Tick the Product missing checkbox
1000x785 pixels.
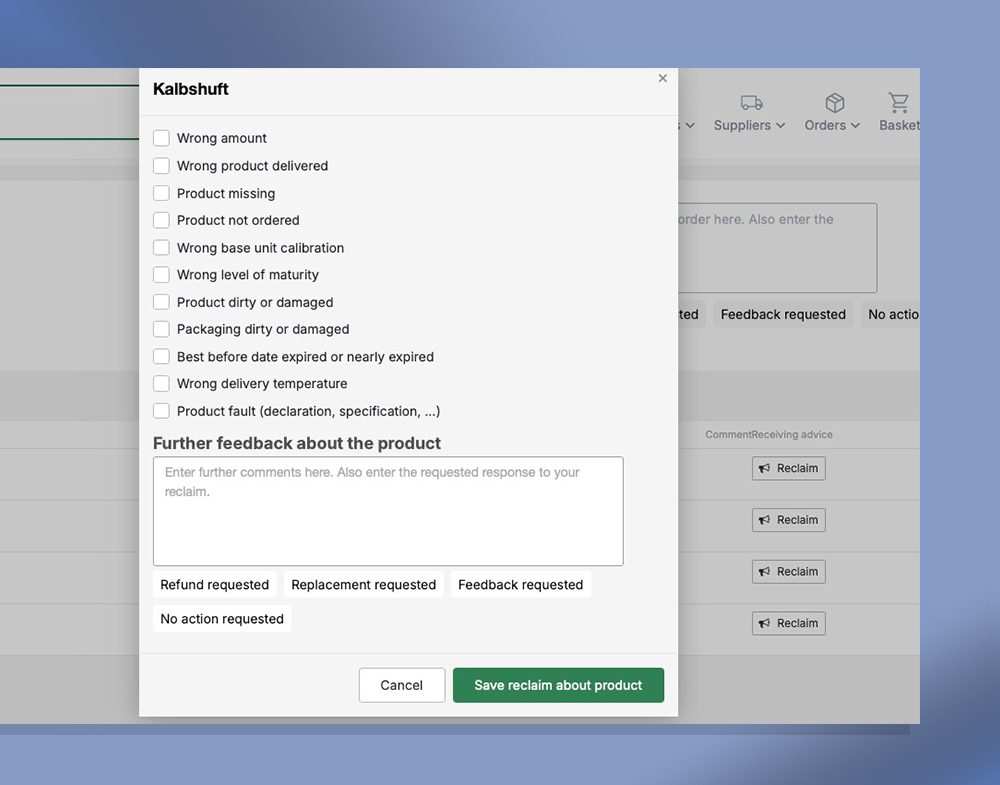pos(161,193)
